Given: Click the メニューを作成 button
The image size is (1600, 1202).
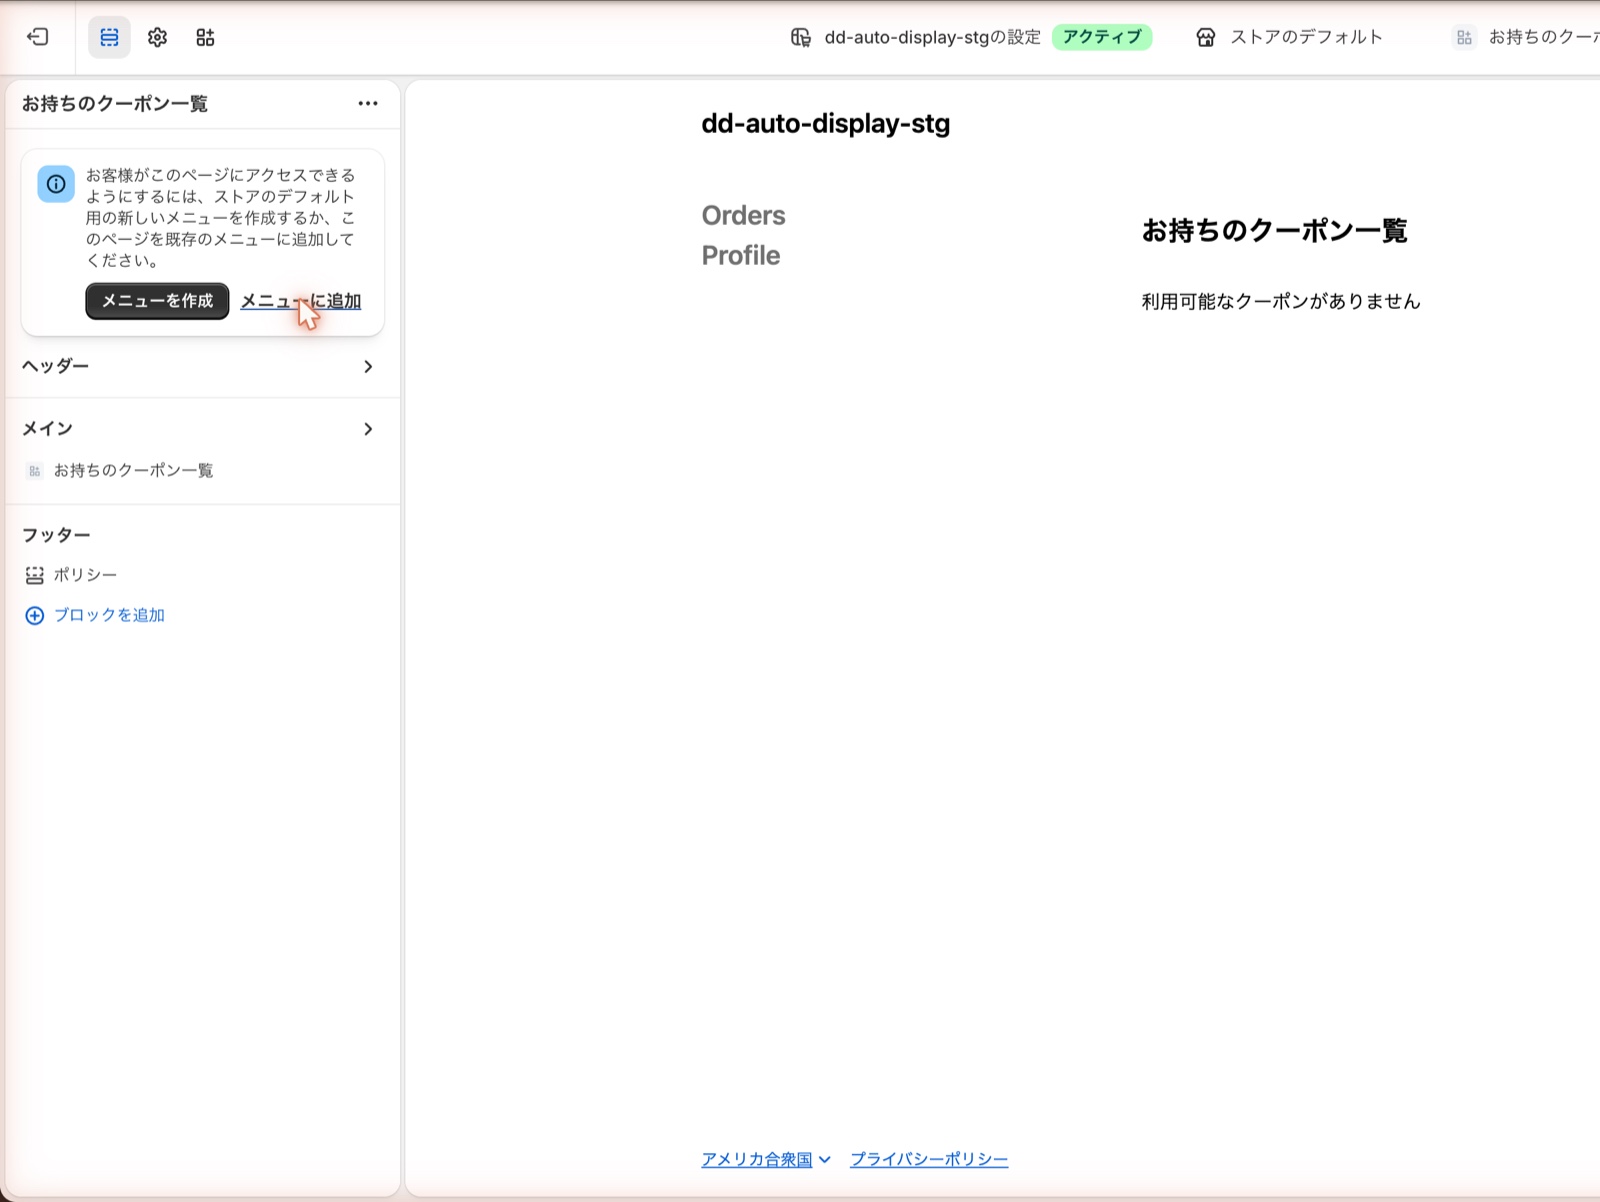Looking at the screenshot, I should tap(157, 301).
